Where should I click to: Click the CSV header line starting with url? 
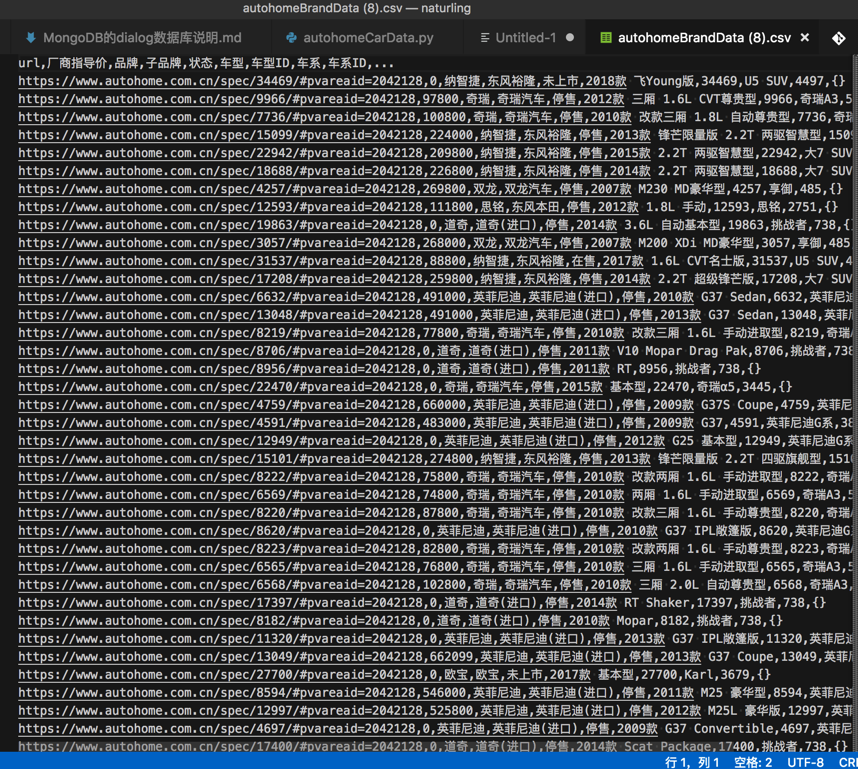click(206, 63)
